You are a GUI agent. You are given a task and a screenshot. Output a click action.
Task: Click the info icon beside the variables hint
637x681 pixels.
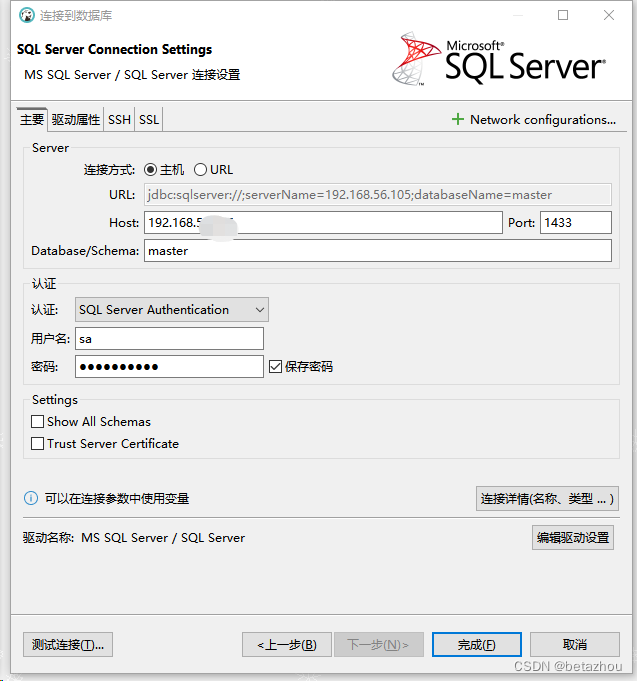click(x=30, y=498)
